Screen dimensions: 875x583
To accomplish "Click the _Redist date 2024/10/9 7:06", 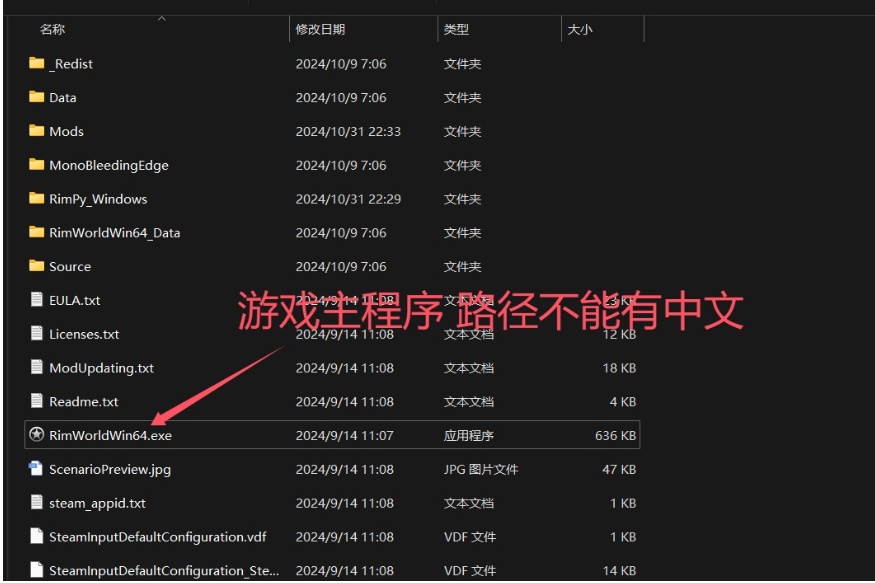I will tap(341, 64).
